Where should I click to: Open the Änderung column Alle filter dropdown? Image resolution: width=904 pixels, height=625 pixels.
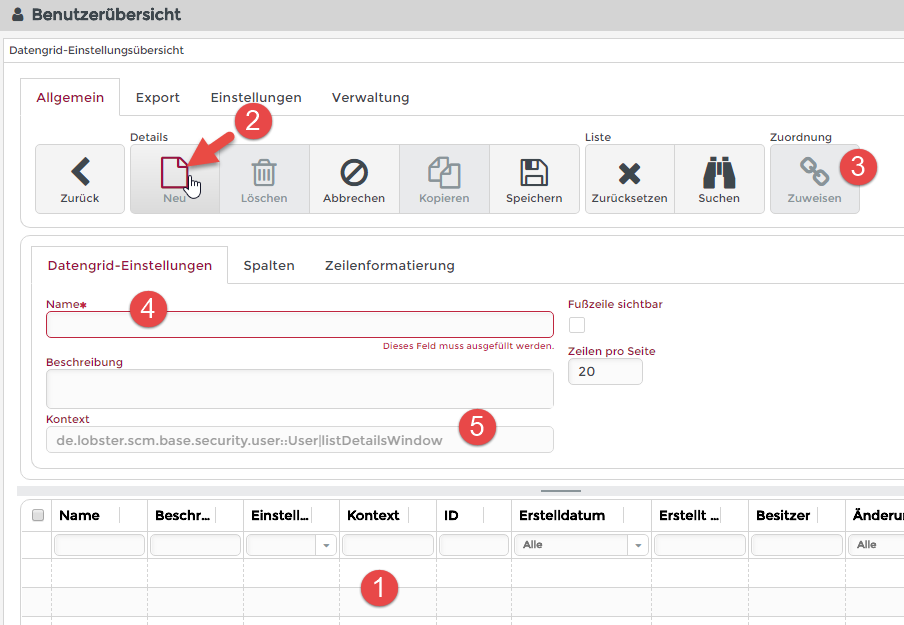(875, 545)
